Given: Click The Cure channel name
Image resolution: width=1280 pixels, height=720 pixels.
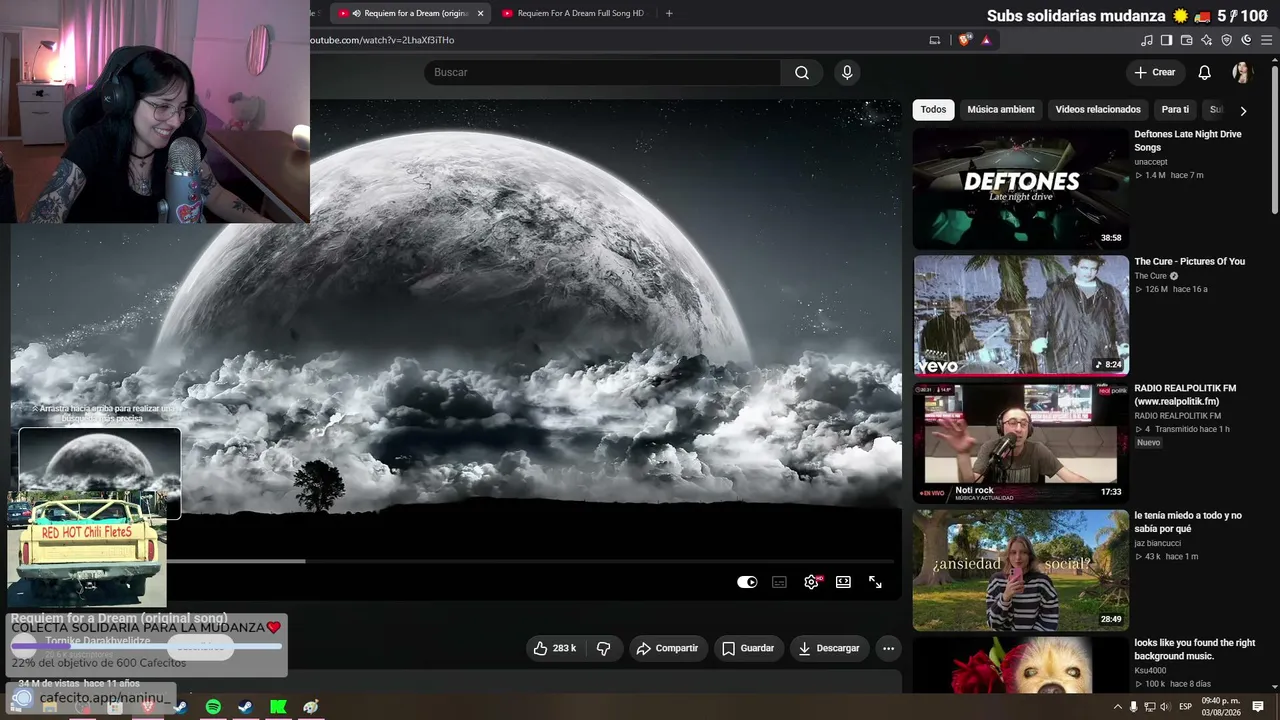Looking at the screenshot, I should click(1150, 276).
